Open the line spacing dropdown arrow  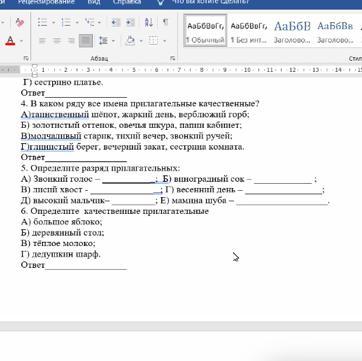tap(113, 41)
